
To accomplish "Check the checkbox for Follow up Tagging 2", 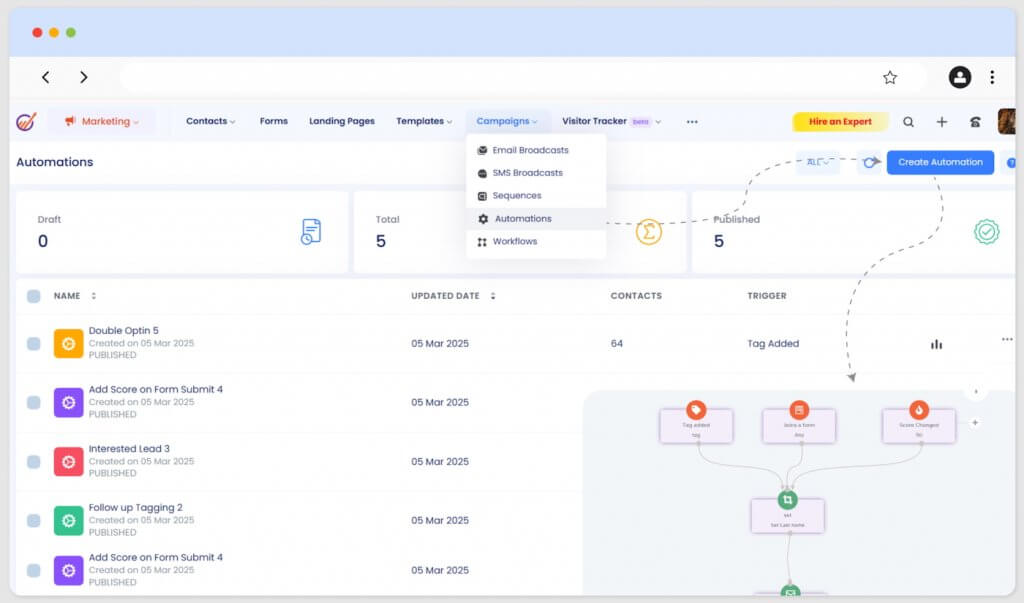I will click(x=33, y=520).
